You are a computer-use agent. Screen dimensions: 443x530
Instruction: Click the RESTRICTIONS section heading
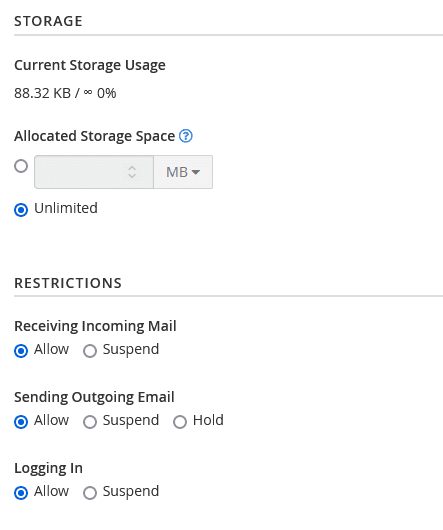point(68,283)
